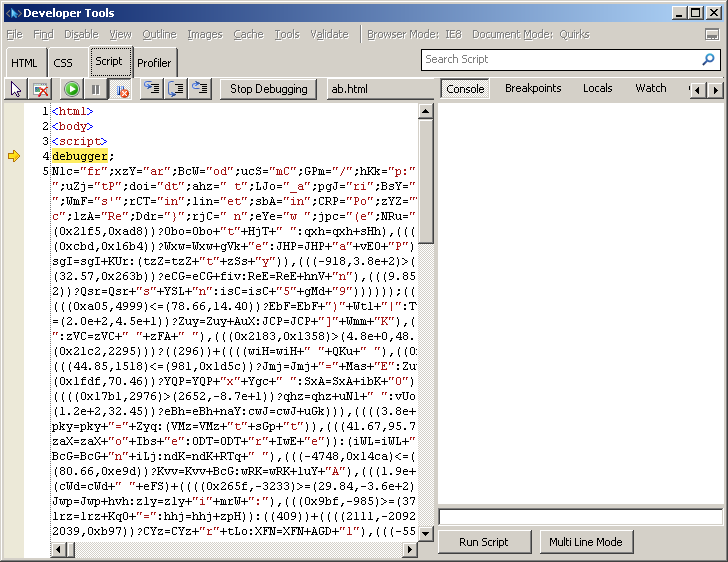Click the Step Over icon
Screen dimensions: 728x562
click(176, 89)
